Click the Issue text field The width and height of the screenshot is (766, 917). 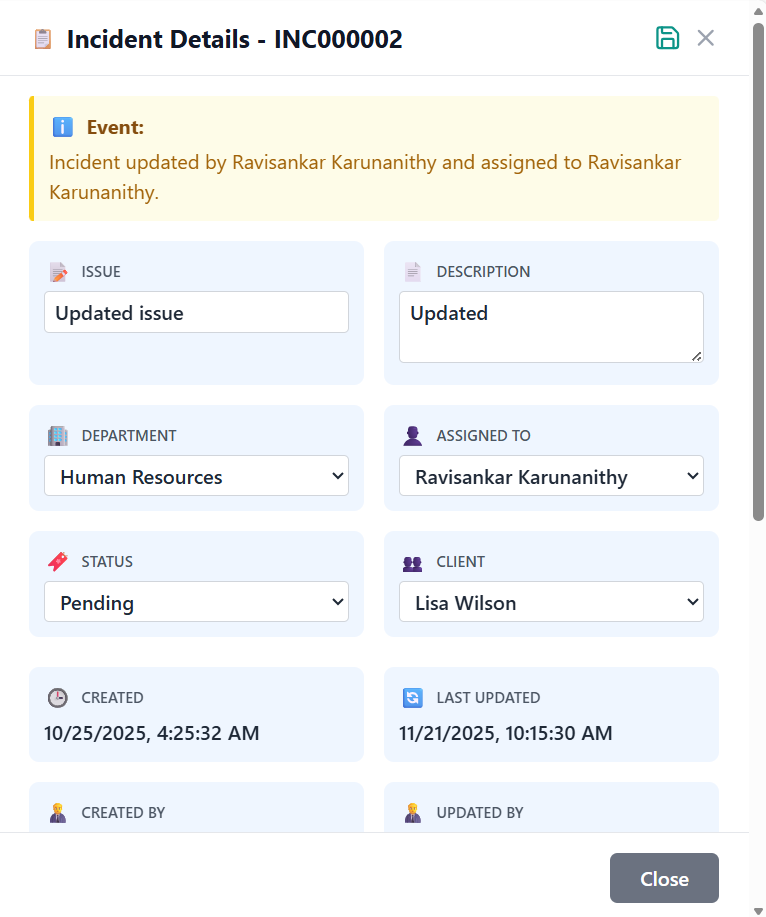click(196, 313)
